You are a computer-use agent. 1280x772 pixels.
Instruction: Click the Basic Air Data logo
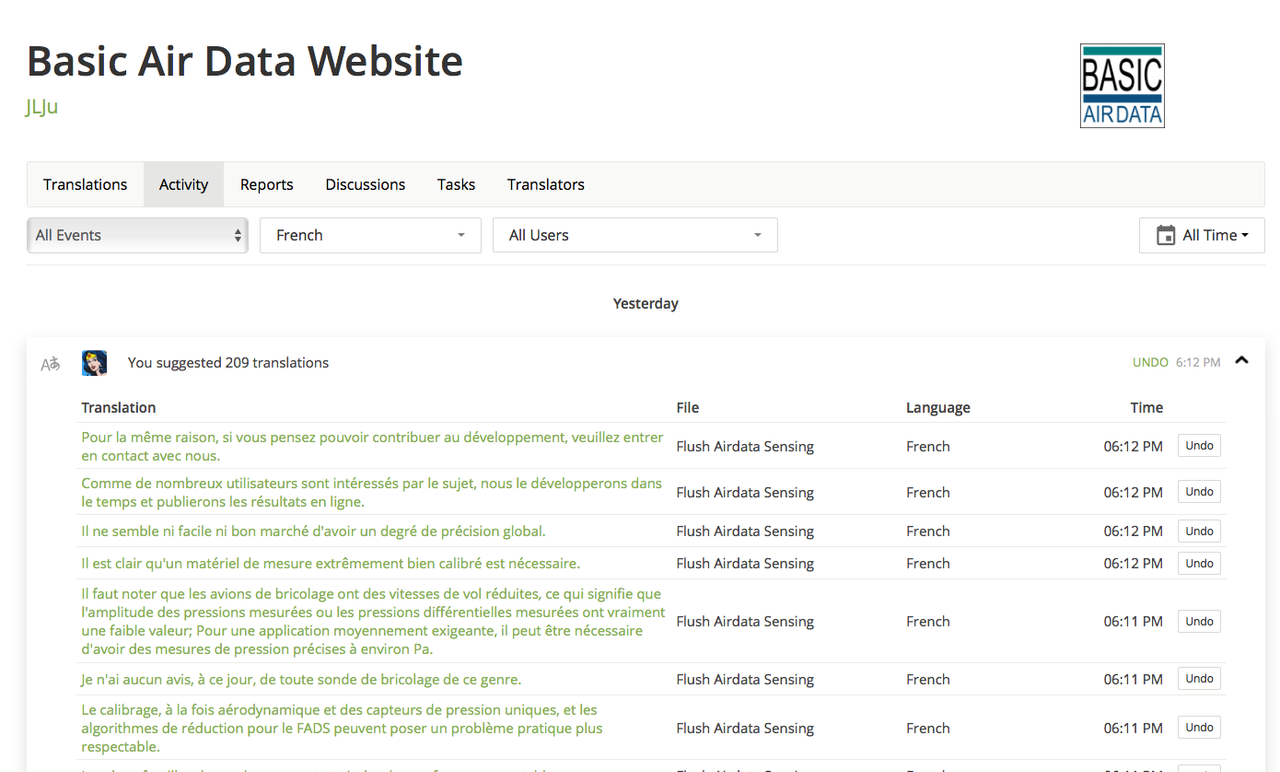tap(1122, 85)
